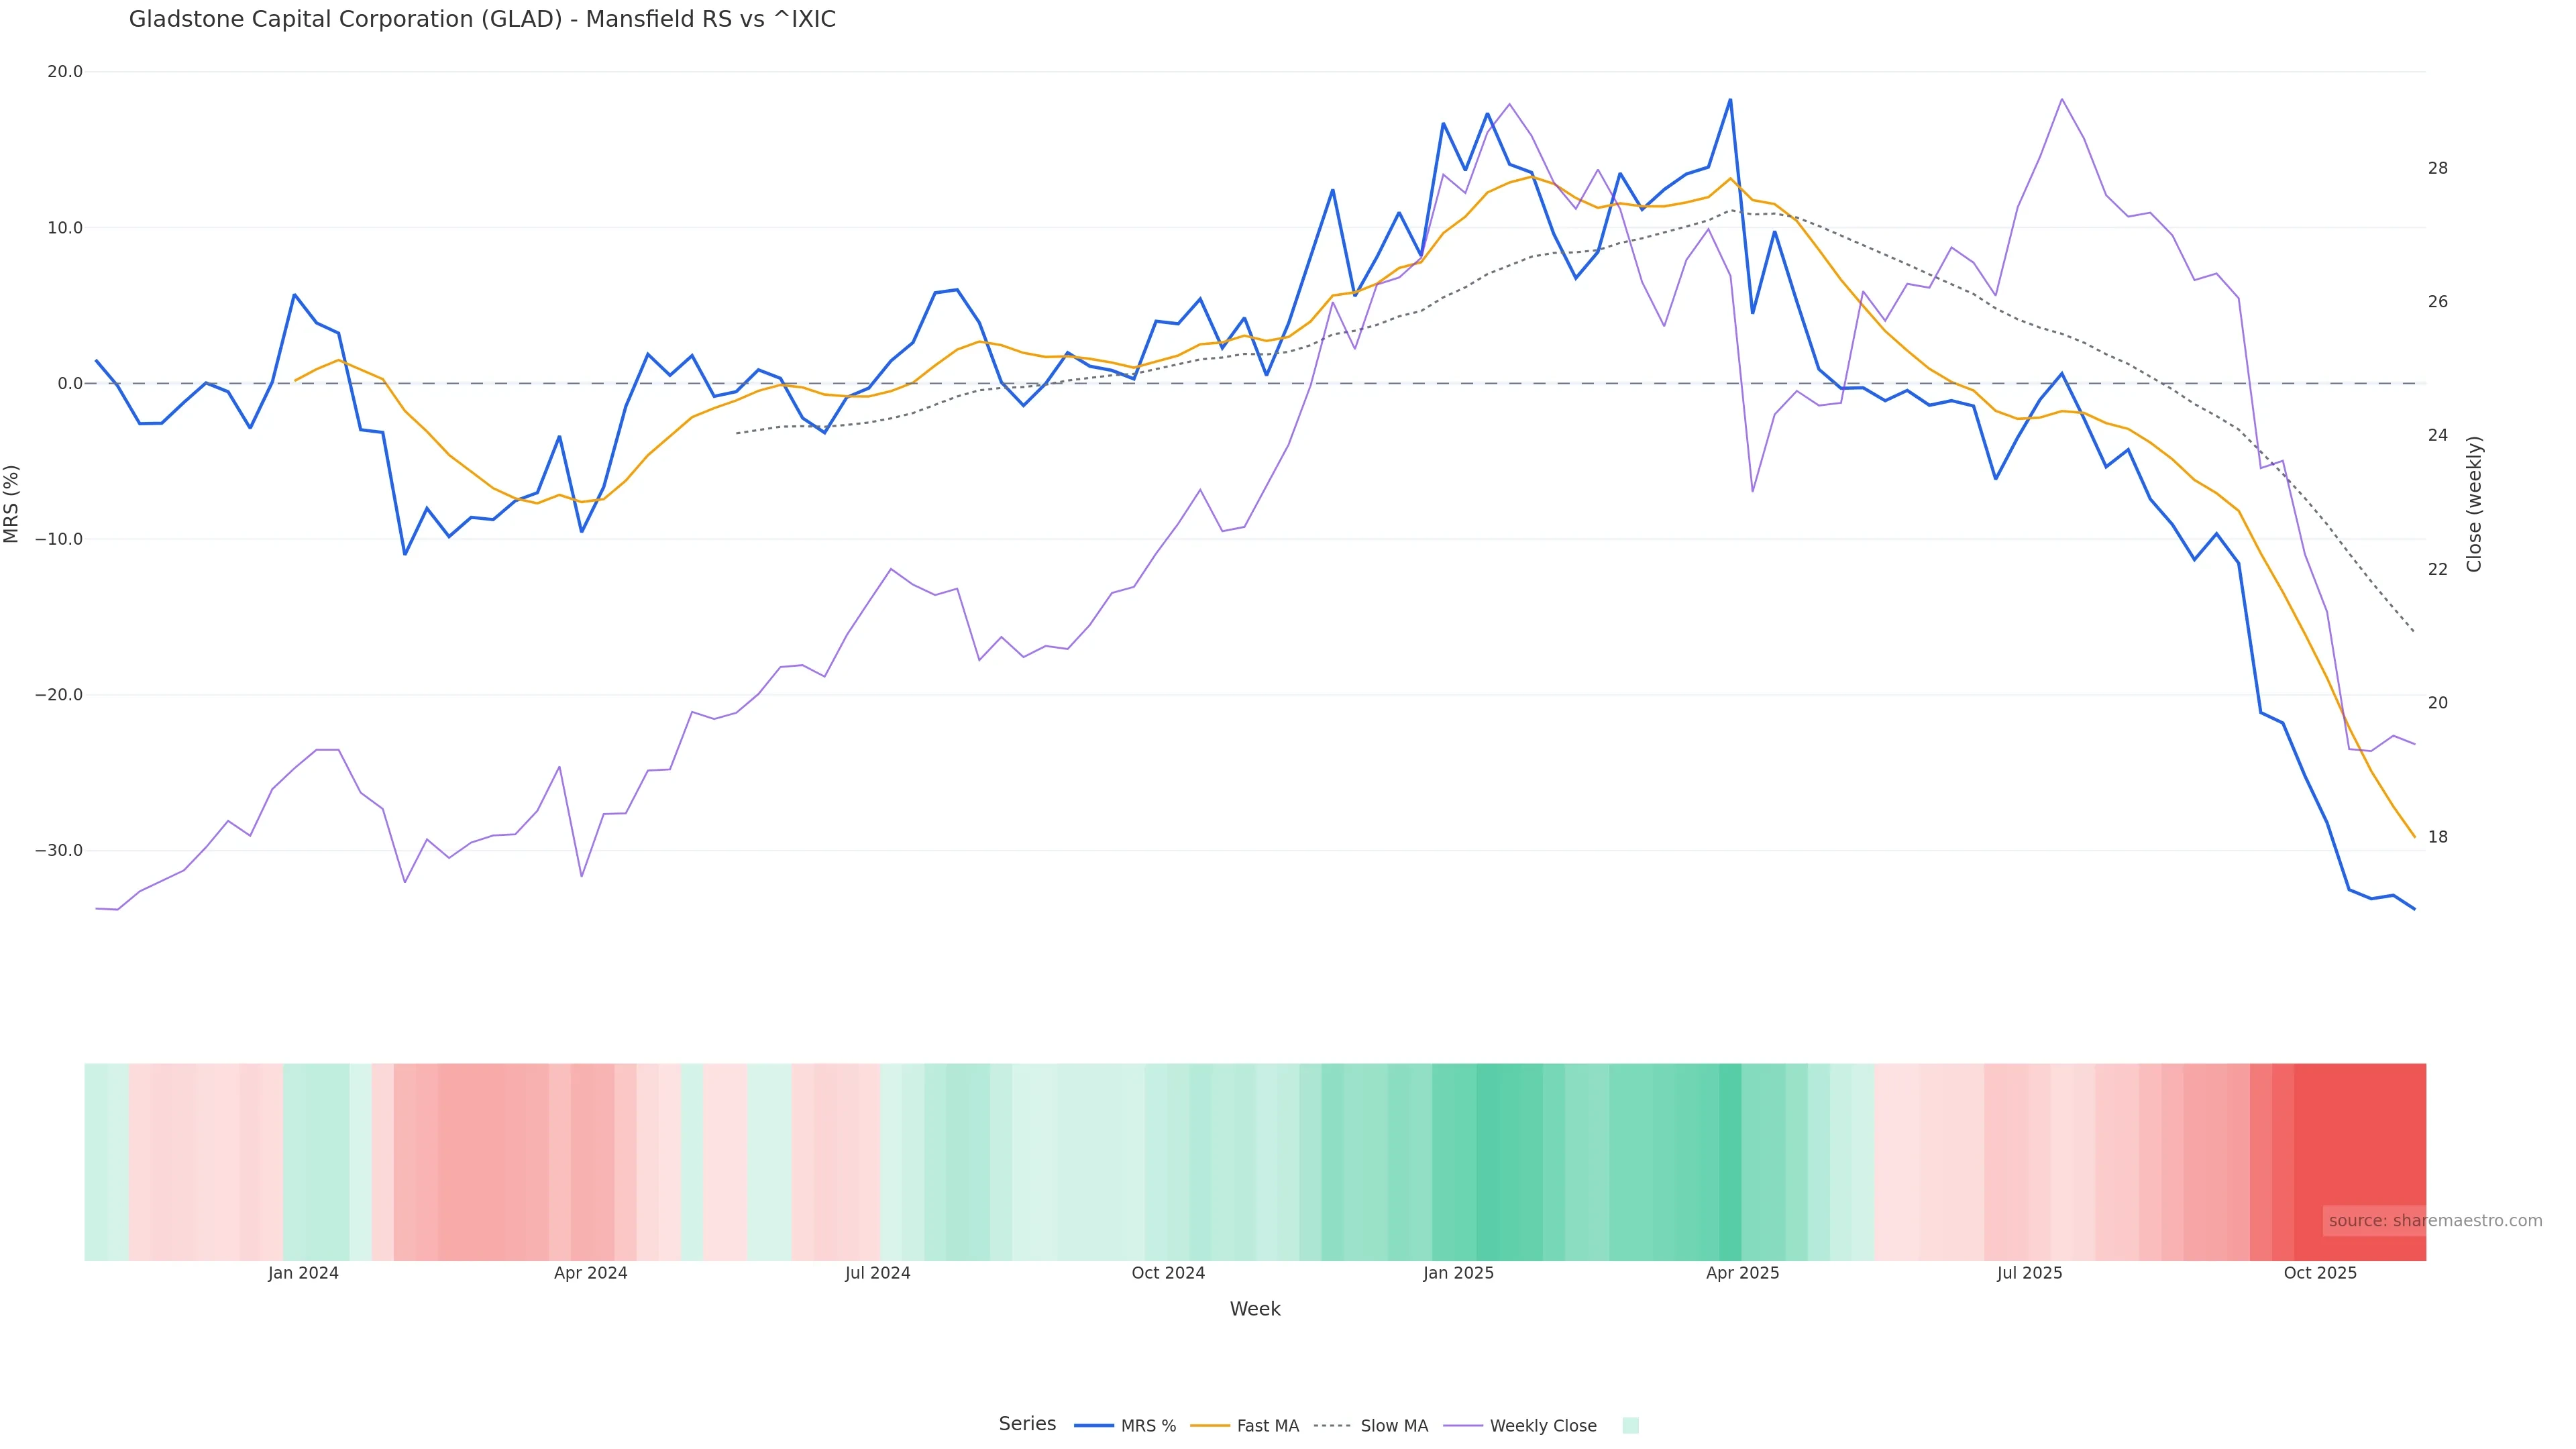Click the green heatmap swatch in legend
The image size is (2576, 1449).
tap(1630, 1426)
